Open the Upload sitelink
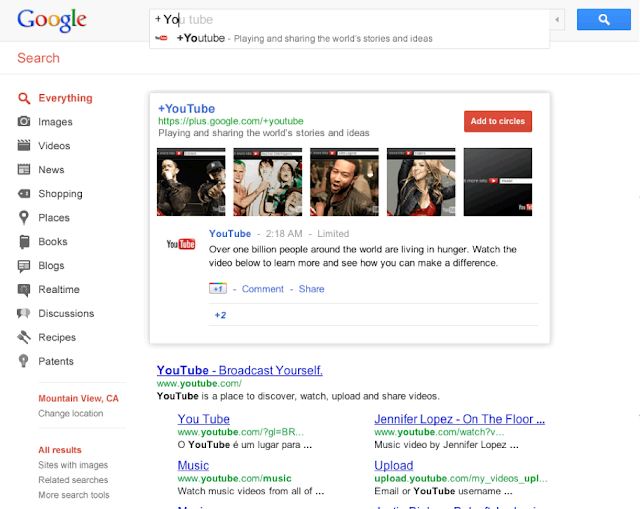 click(x=394, y=466)
